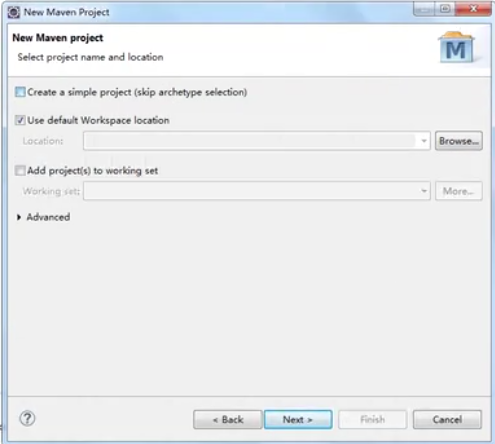This screenshot has width=495, height=444.
Task: Maximize the New Maven Project window
Action: tap(445, 9)
